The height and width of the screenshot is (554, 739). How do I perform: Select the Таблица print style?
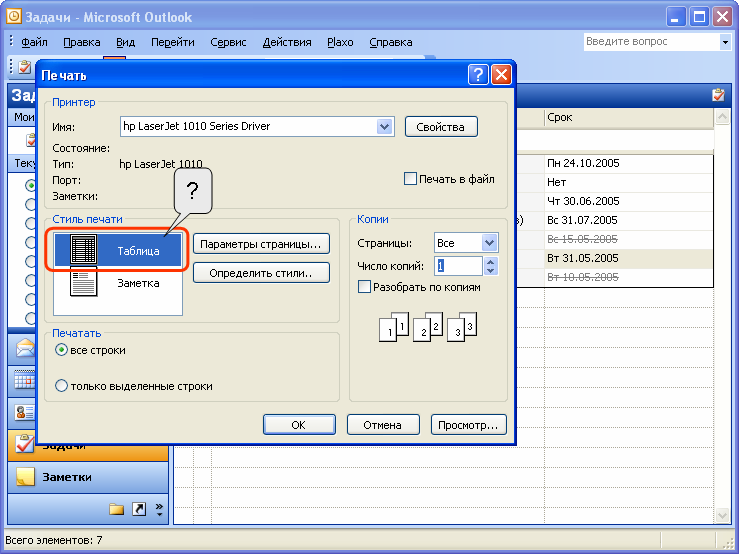coord(118,250)
